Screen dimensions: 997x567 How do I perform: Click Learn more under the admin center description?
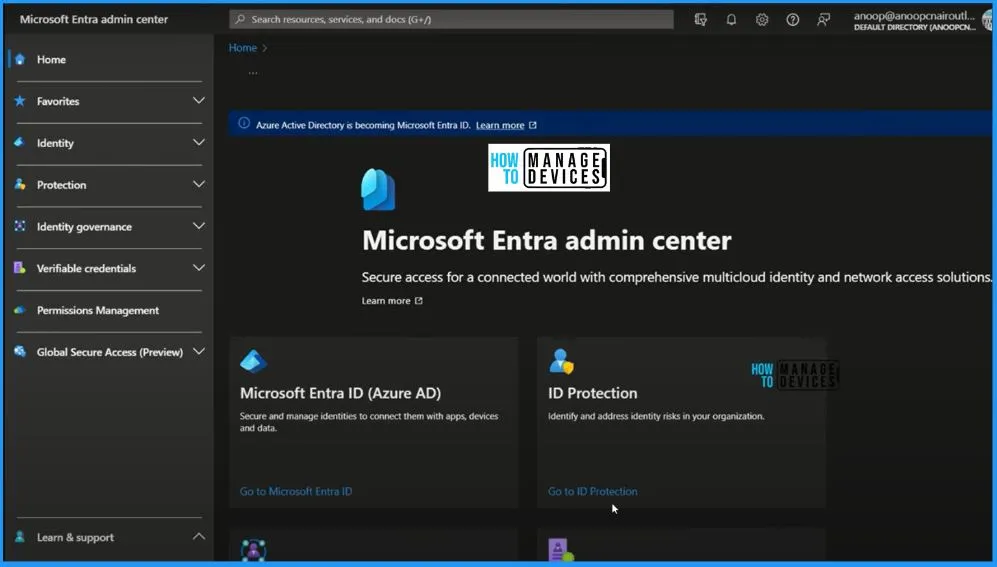386,301
